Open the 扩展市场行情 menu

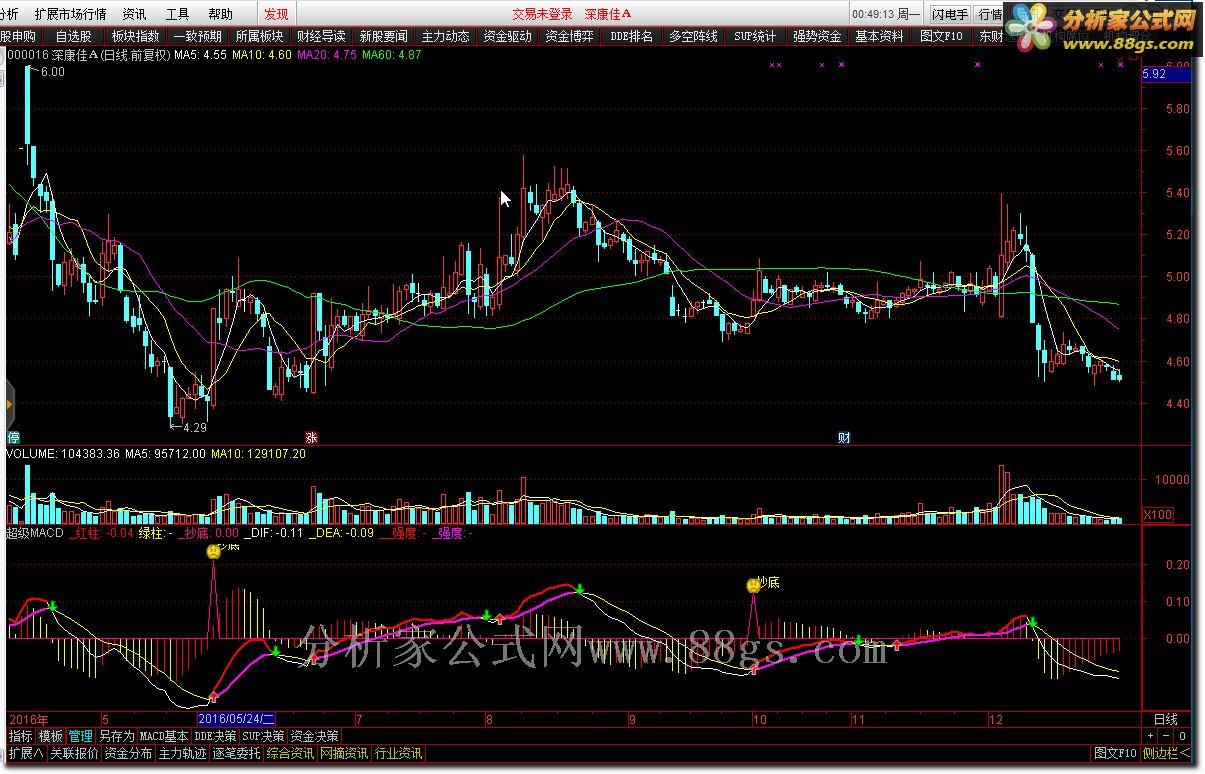point(70,14)
